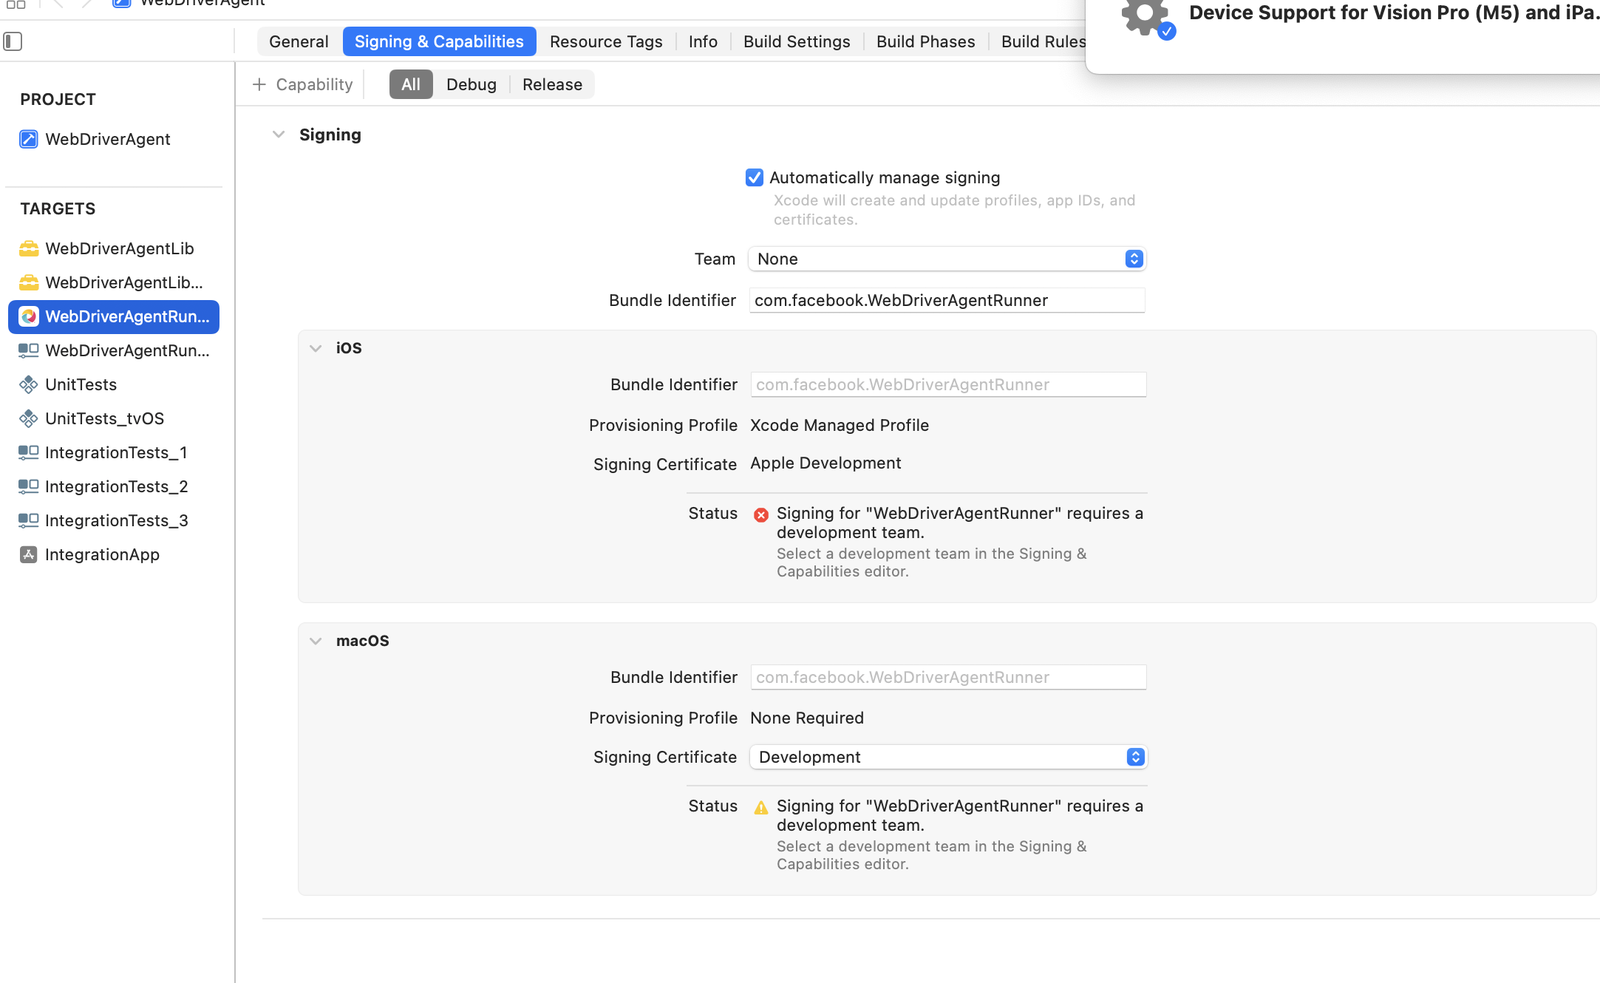
Task: Switch to the General tab
Action: click(299, 41)
